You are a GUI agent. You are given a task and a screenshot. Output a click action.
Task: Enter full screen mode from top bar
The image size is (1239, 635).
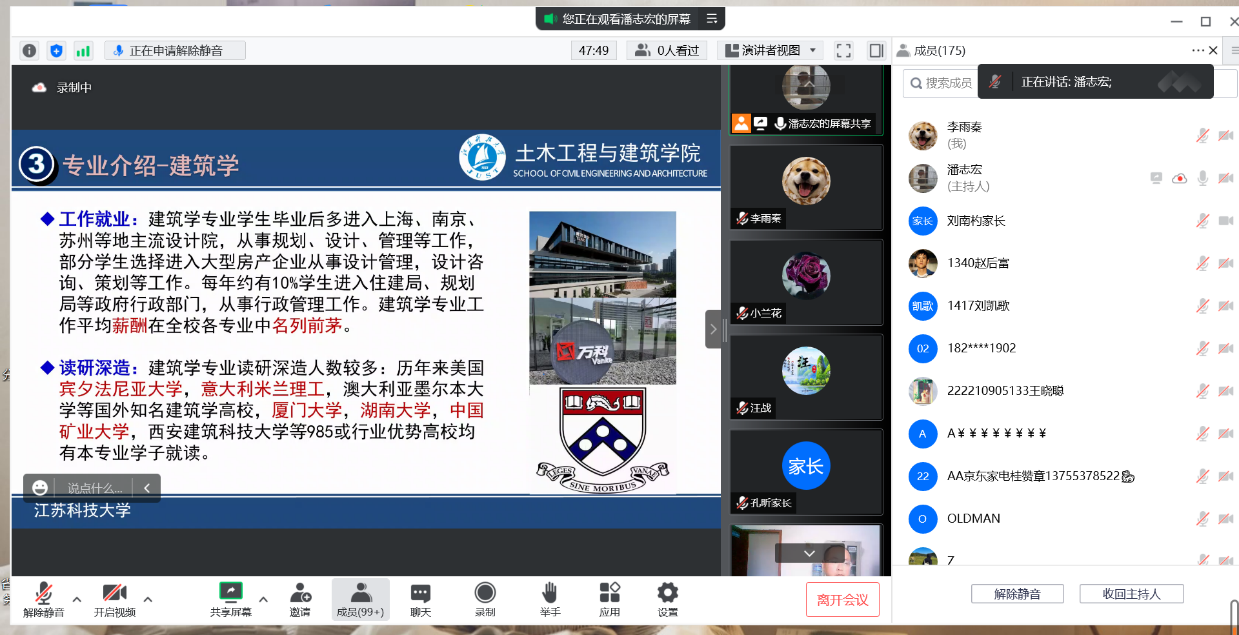[843, 50]
